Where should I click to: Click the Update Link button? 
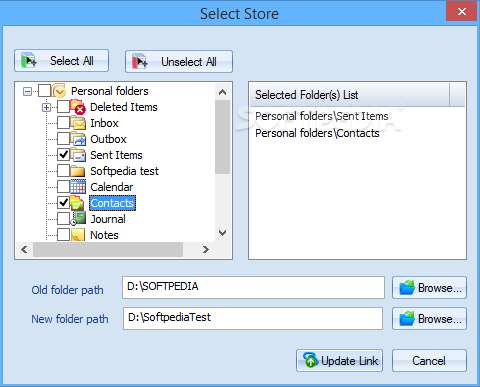(339, 361)
